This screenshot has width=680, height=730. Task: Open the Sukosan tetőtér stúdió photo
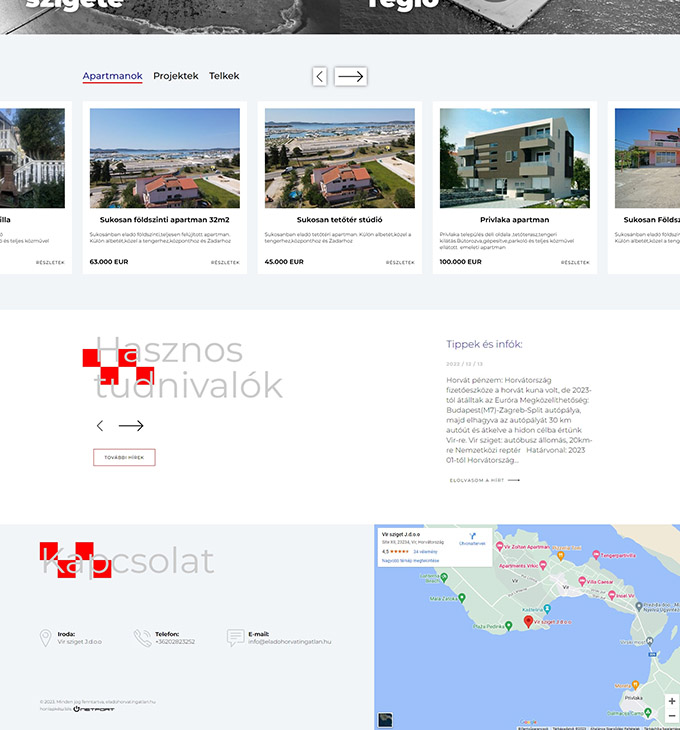340,158
